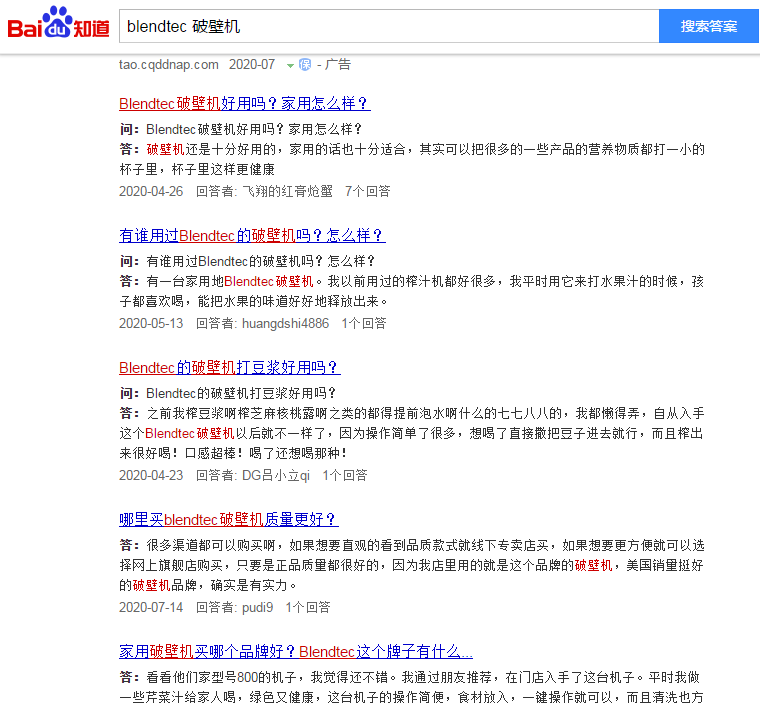The image size is (760, 709).
Task: Click question text '问: Blendtec的破壁机打豆浆好用吗？'
Action: pos(228,393)
